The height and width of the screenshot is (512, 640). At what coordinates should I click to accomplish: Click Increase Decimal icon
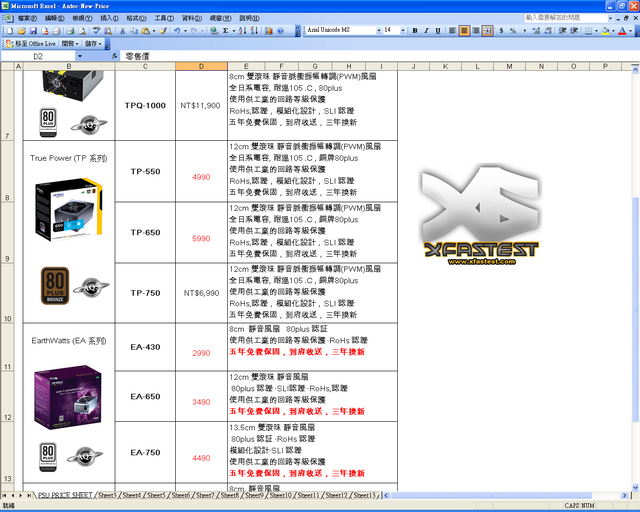point(536,31)
